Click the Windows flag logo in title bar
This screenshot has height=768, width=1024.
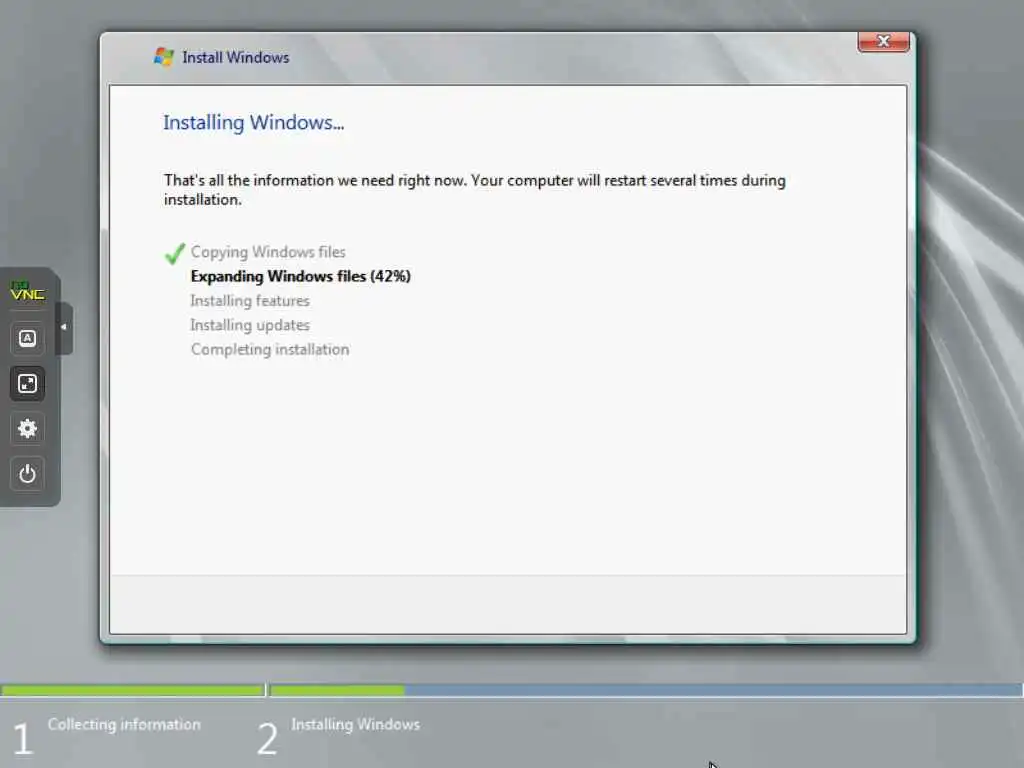[164, 57]
